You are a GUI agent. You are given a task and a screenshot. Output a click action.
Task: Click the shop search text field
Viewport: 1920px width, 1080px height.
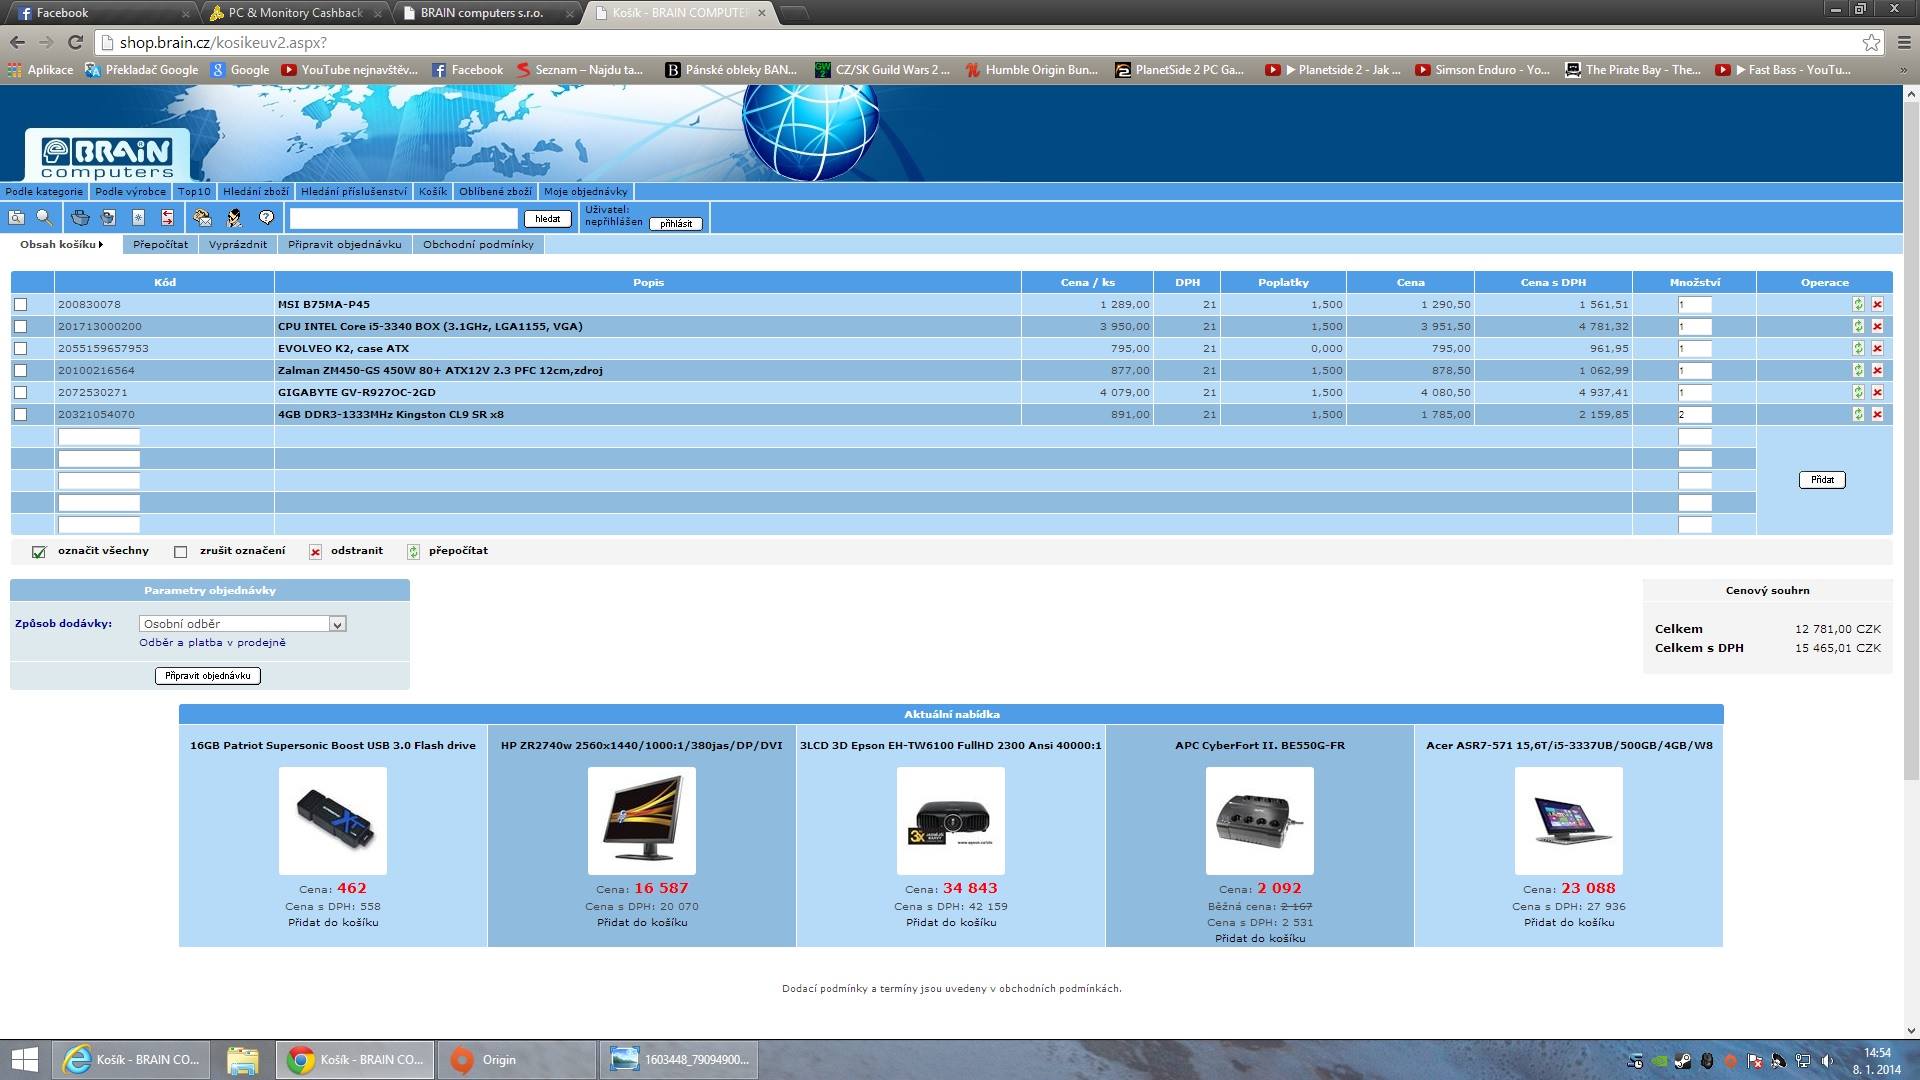coord(403,218)
